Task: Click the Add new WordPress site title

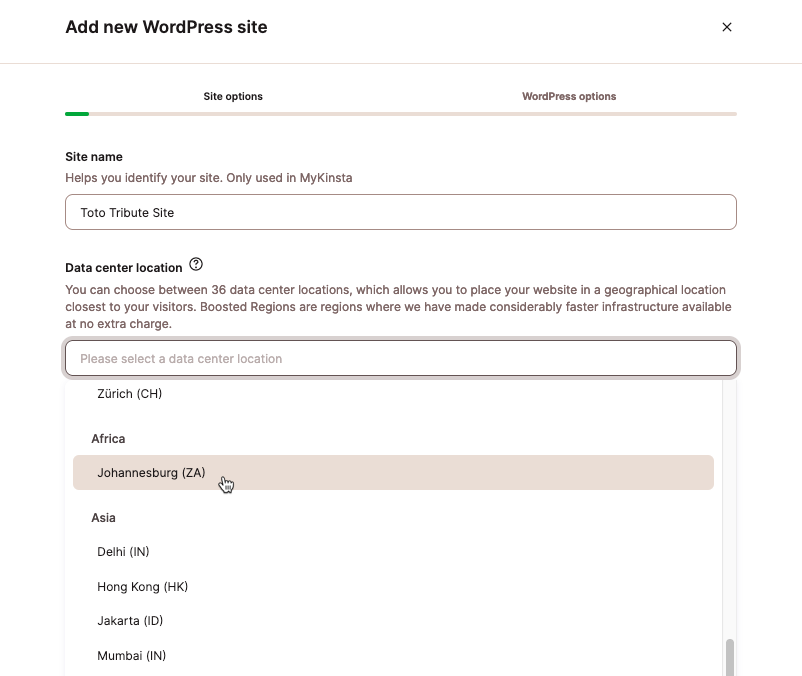Action: [166, 27]
